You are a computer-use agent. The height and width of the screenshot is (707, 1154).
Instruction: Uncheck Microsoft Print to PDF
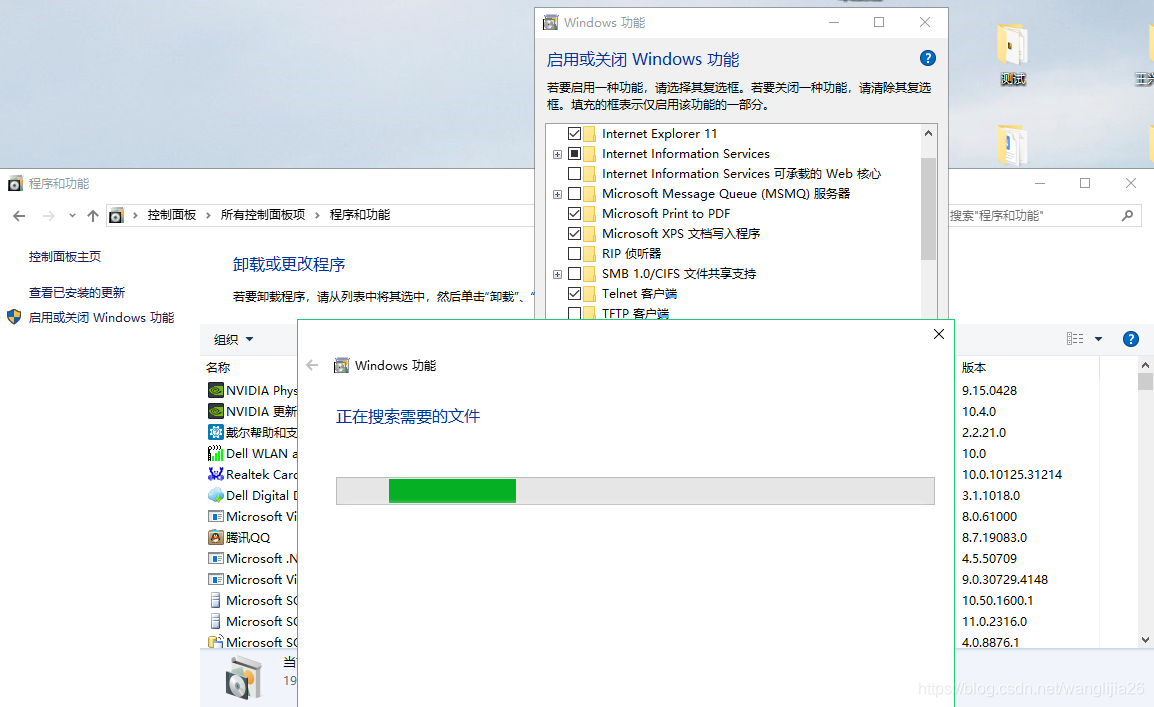point(575,213)
